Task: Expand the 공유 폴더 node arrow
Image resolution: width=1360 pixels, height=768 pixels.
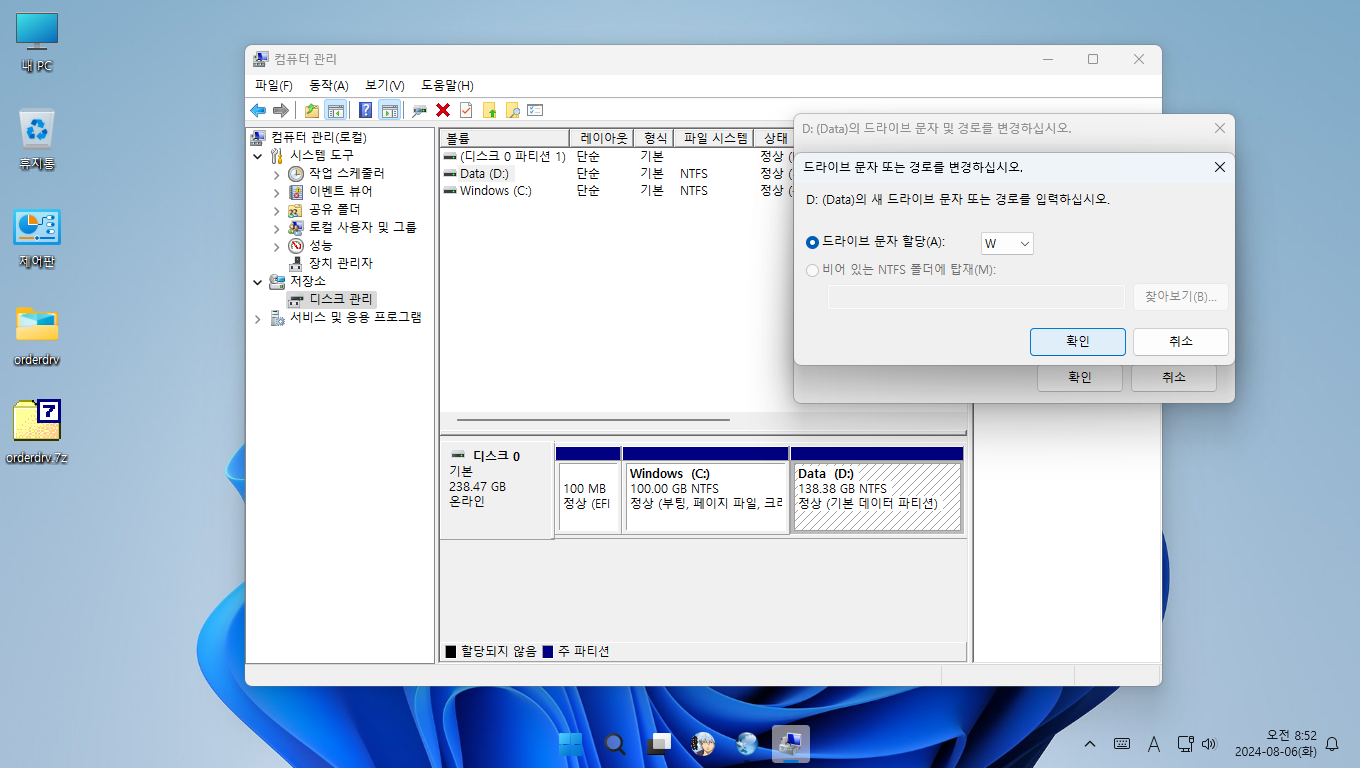Action: [x=277, y=210]
